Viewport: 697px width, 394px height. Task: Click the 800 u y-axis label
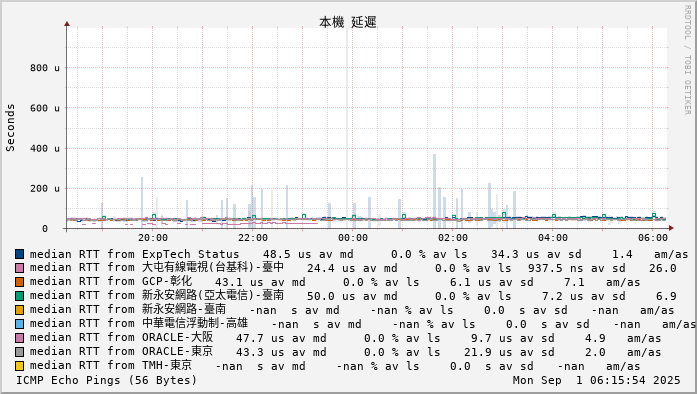point(44,68)
